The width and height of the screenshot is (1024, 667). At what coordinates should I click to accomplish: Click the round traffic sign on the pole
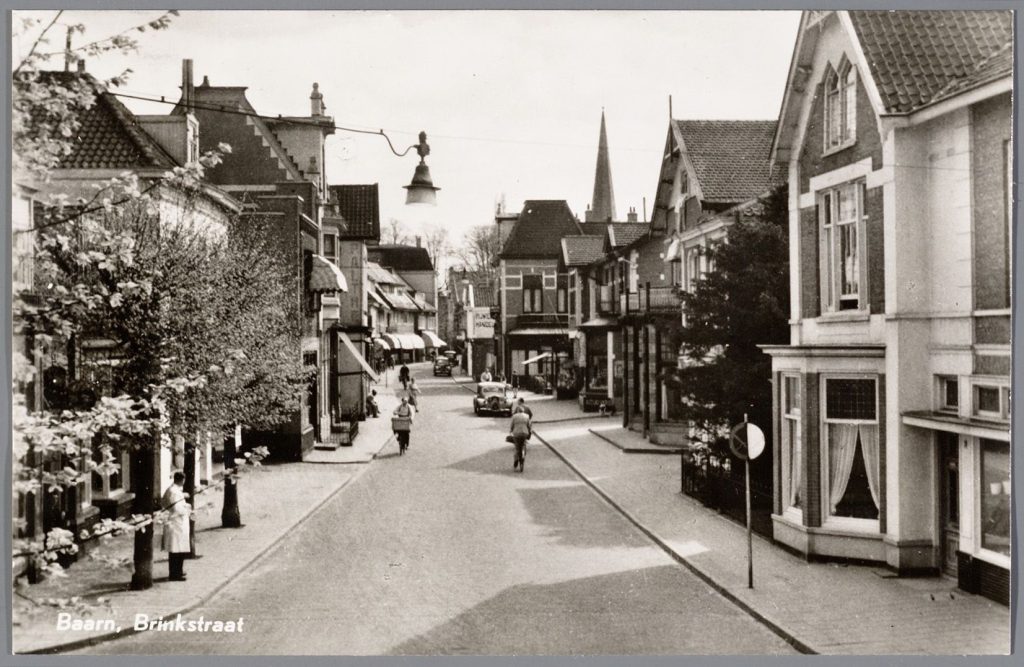click(x=747, y=441)
